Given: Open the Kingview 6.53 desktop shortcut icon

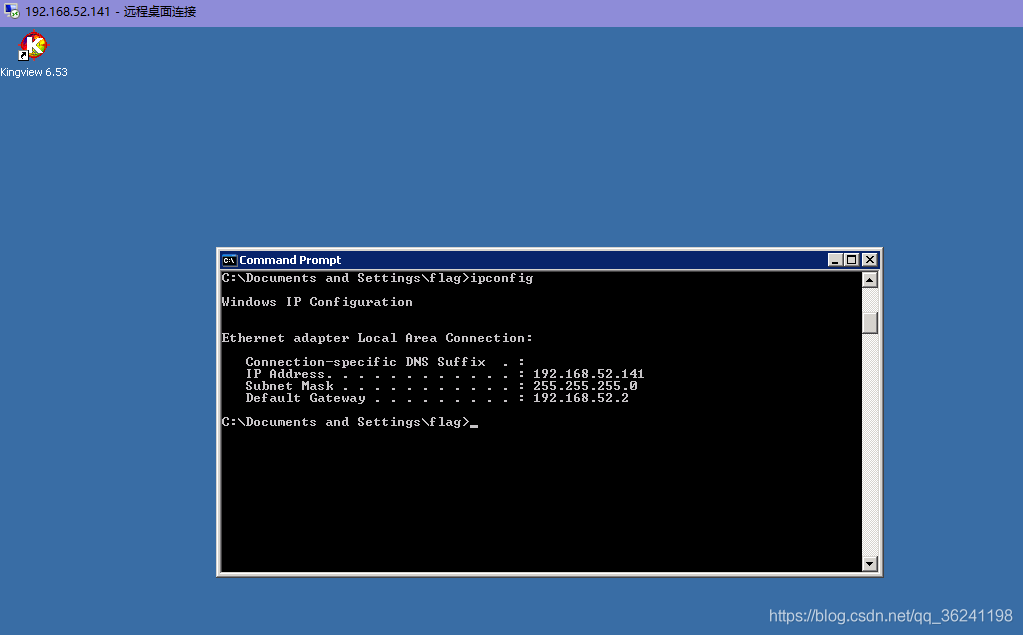Looking at the screenshot, I should pyautogui.click(x=33, y=46).
